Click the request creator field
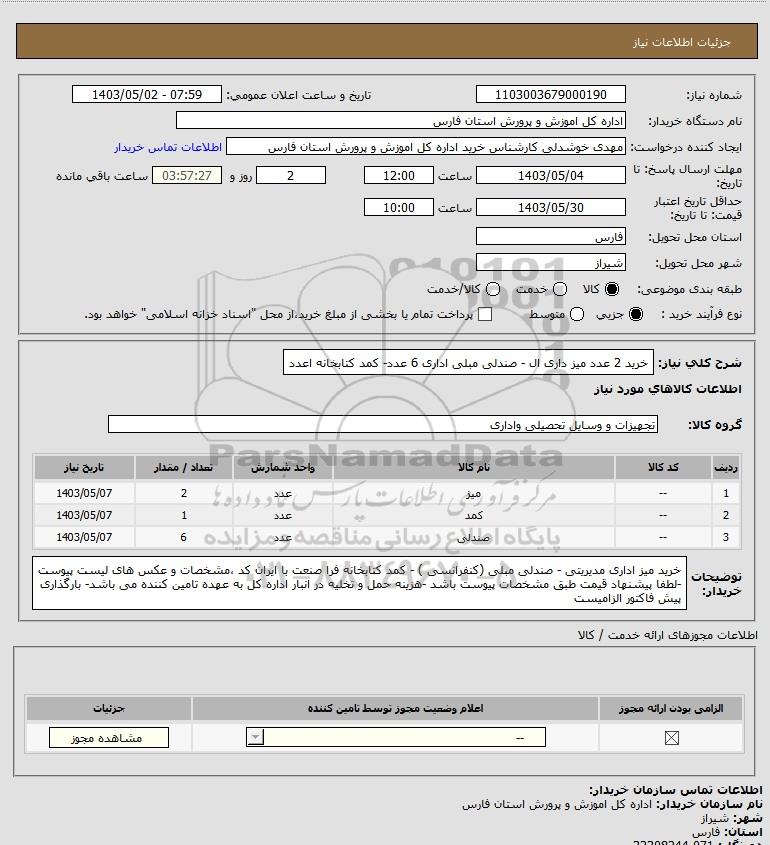The width and height of the screenshot is (770, 845). [x=426, y=147]
